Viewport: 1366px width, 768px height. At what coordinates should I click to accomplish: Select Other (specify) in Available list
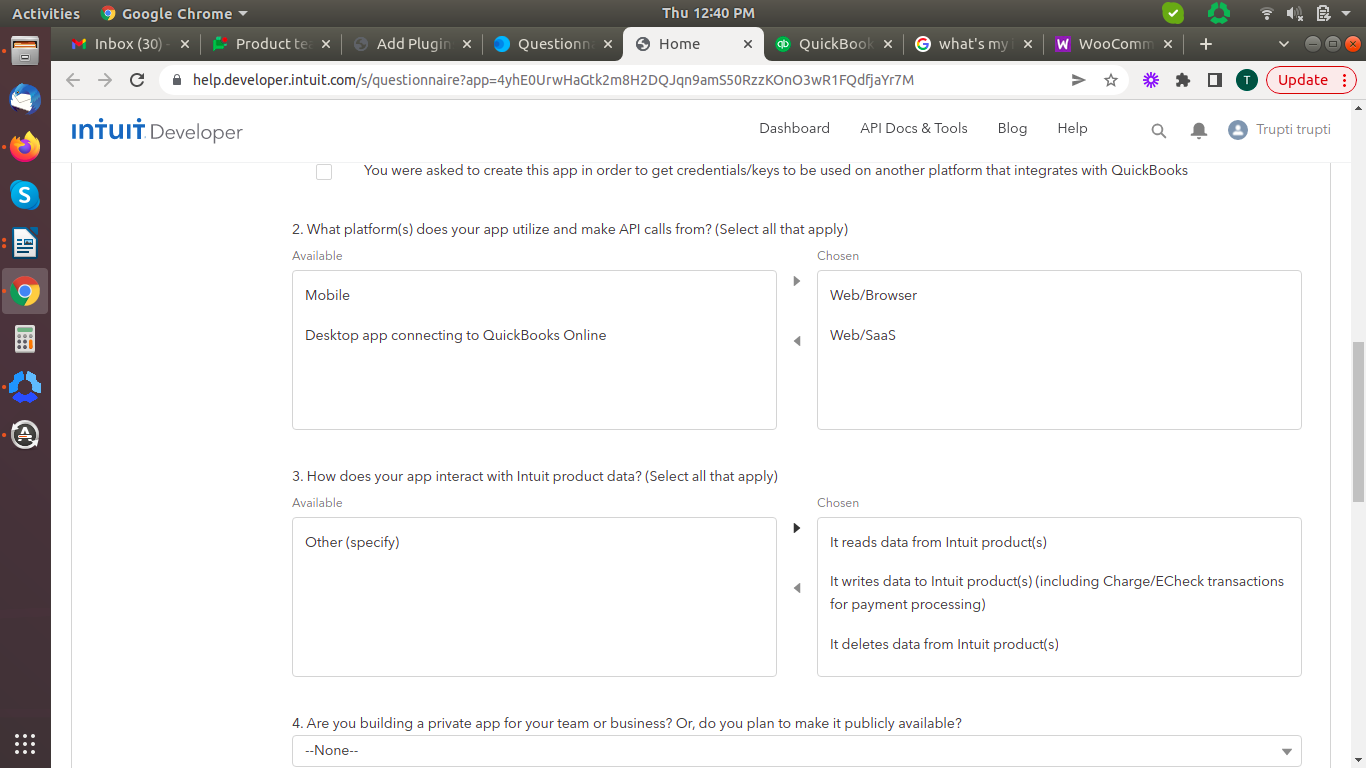352,542
